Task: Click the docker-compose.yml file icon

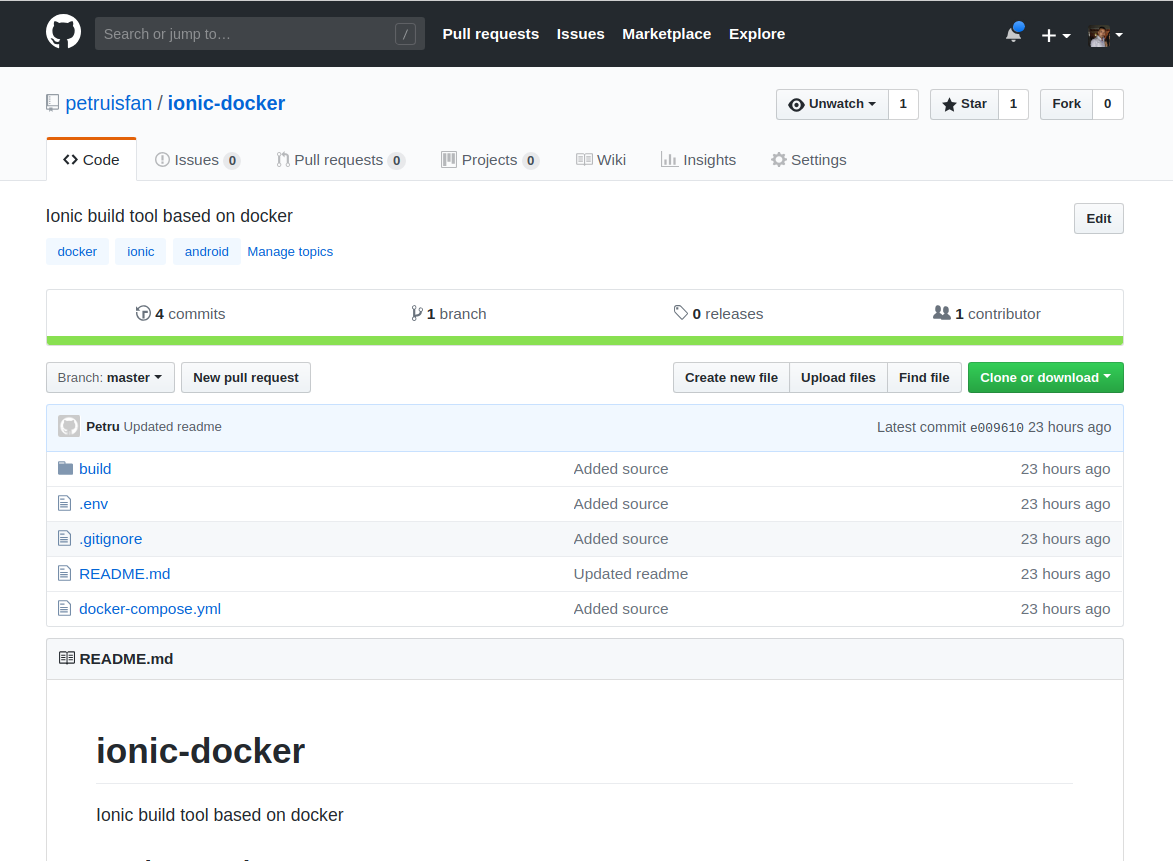Action: (x=64, y=609)
